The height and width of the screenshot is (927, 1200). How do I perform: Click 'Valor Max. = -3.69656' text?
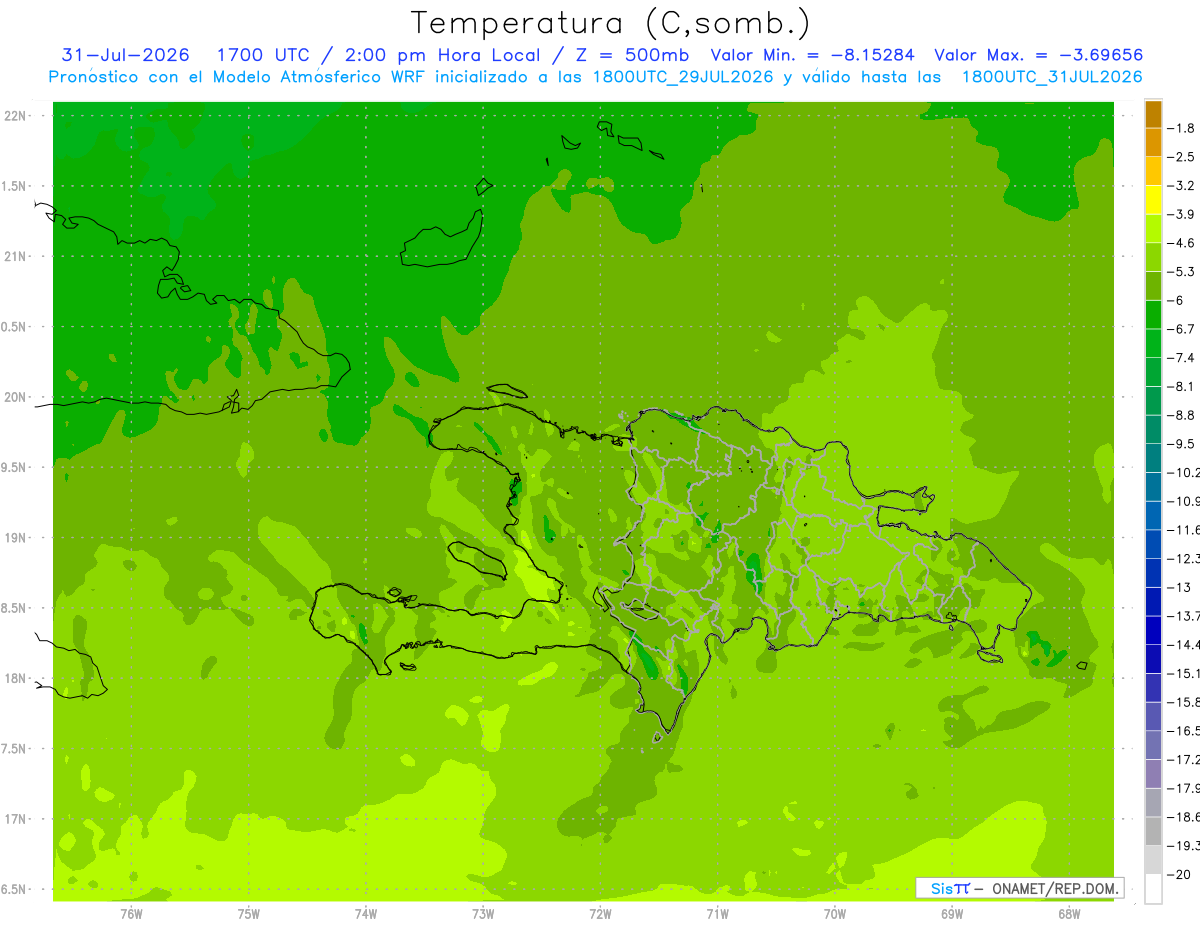1038,55
